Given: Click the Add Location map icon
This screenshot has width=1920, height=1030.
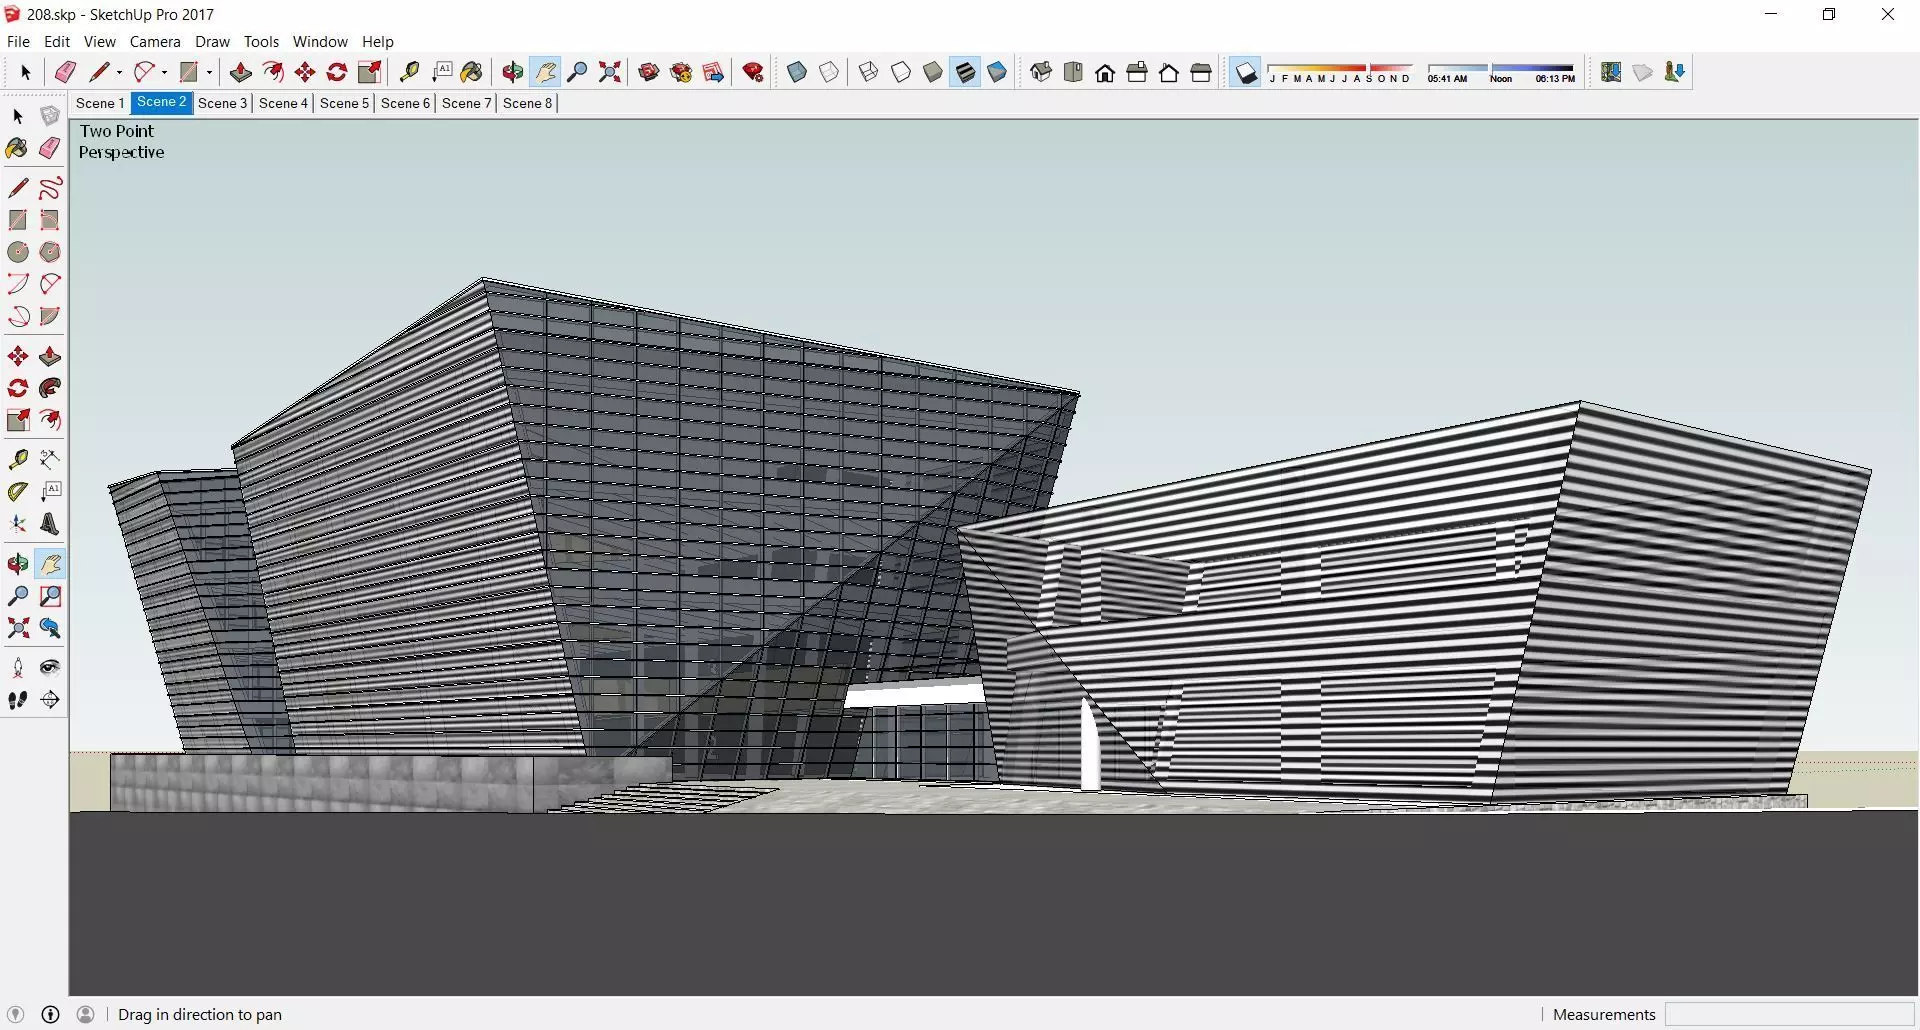Looking at the screenshot, I should [1611, 72].
